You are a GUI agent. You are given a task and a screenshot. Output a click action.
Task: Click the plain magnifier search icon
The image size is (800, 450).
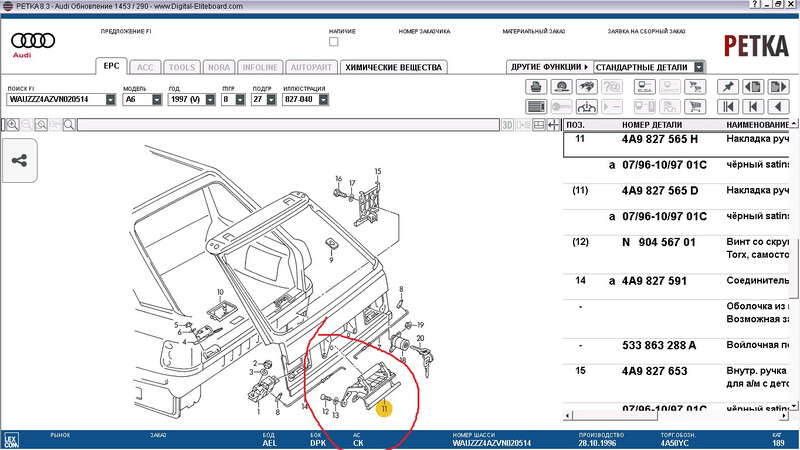tap(69, 124)
